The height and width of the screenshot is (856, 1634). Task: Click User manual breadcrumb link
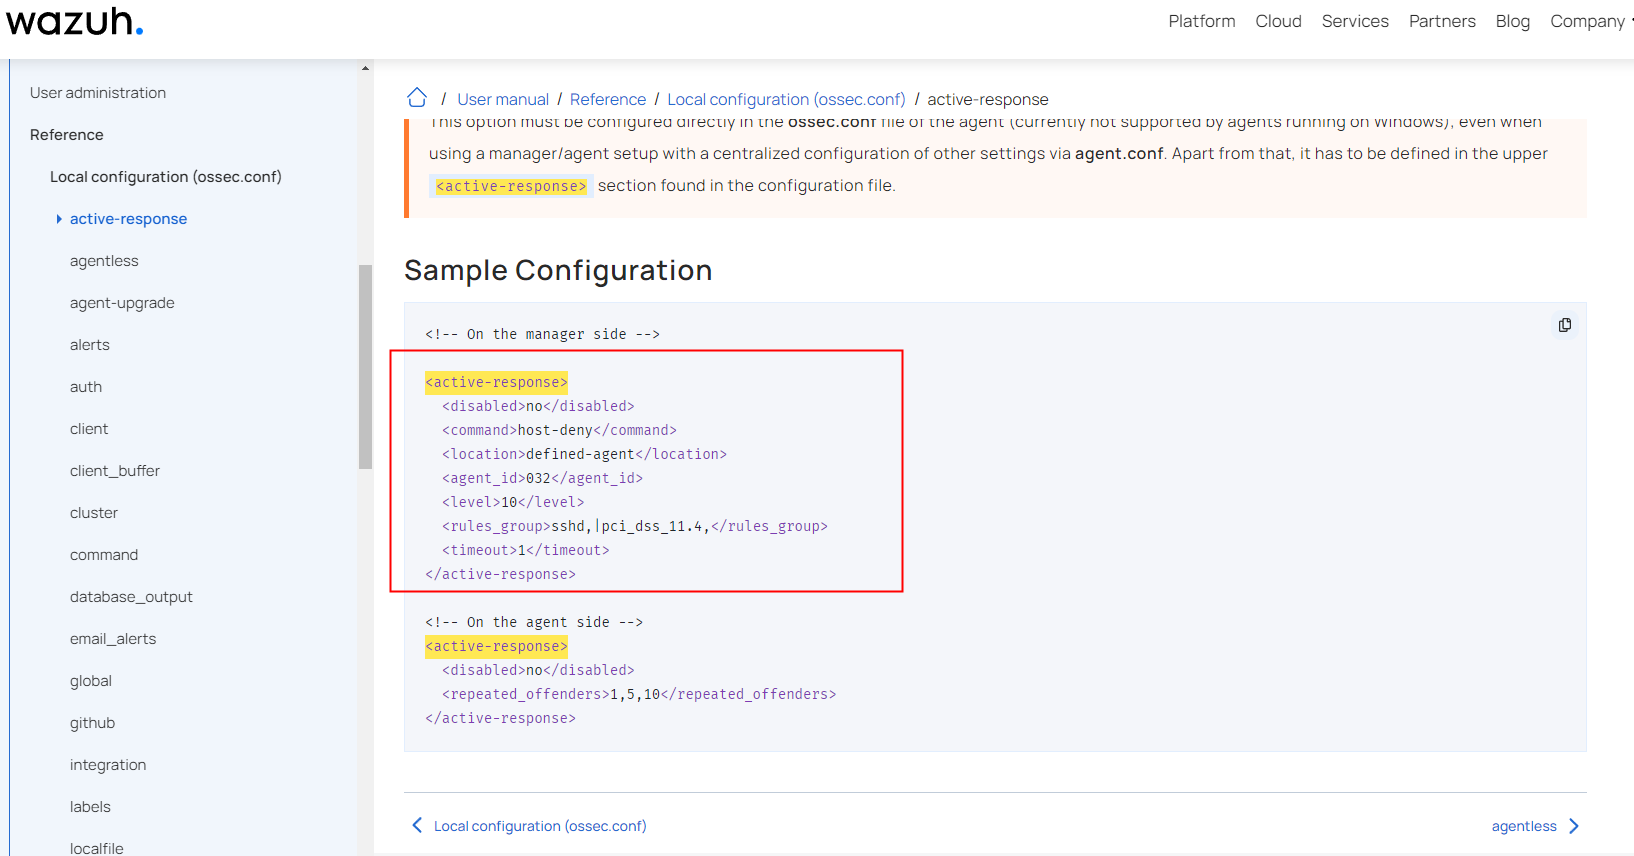click(503, 99)
